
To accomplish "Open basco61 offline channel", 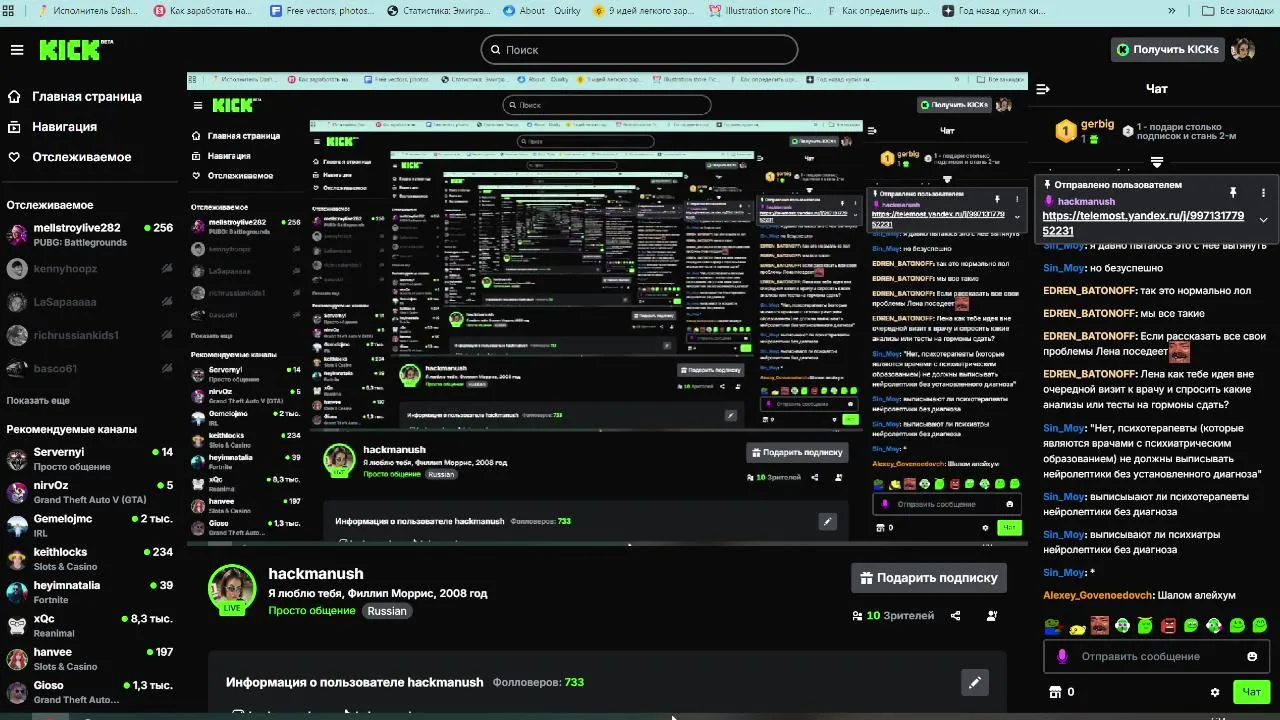I will click(90, 368).
